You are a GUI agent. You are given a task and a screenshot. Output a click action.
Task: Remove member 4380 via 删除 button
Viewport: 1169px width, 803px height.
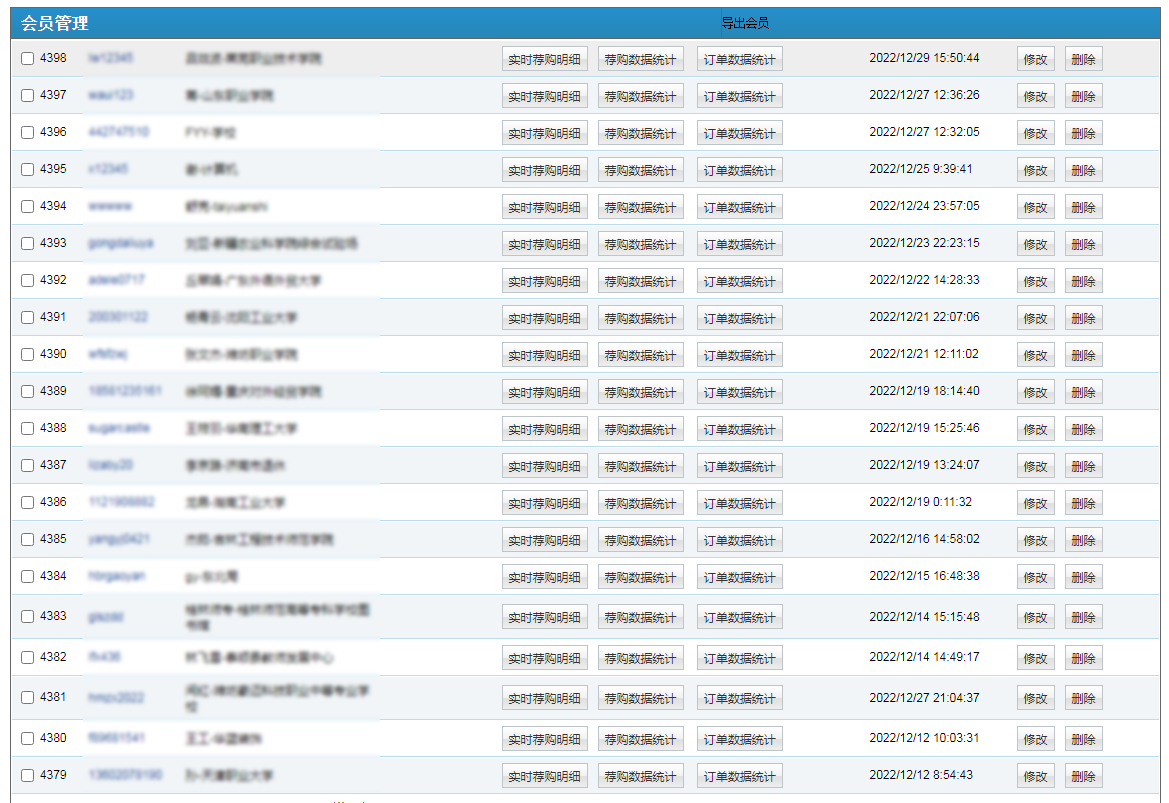pos(1083,739)
